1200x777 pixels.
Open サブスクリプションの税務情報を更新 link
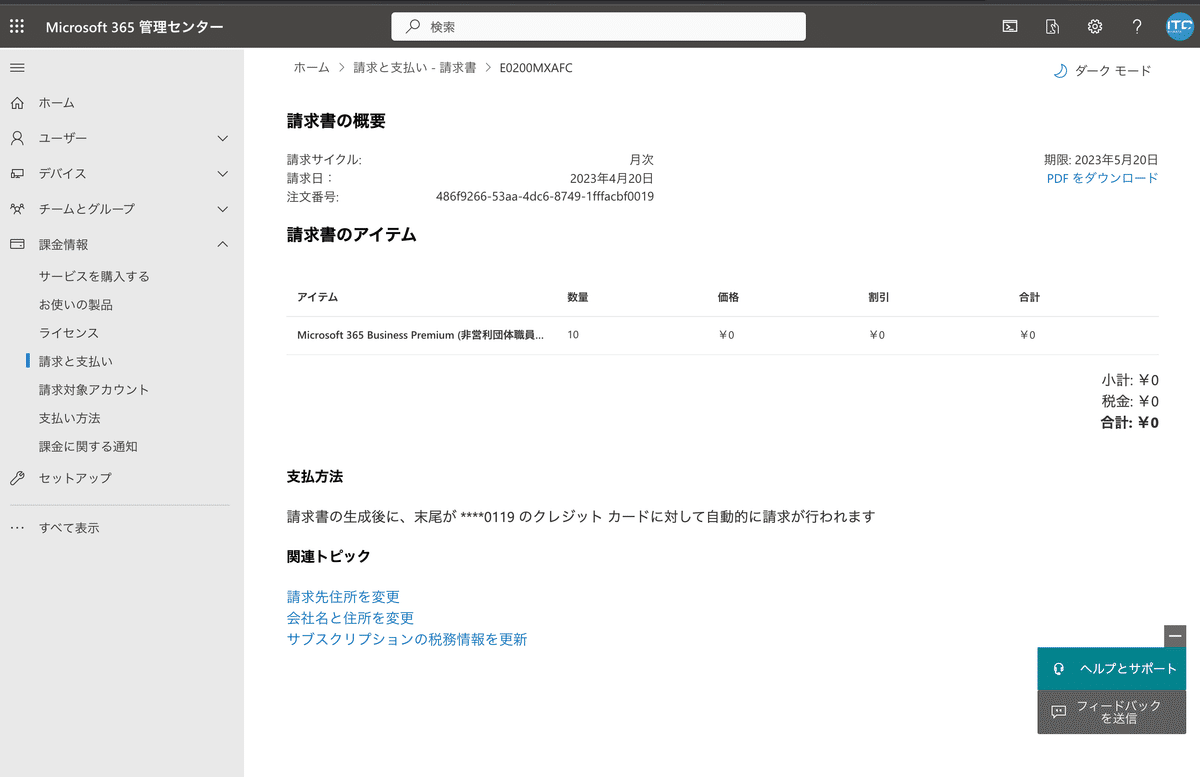coord(407,639)
